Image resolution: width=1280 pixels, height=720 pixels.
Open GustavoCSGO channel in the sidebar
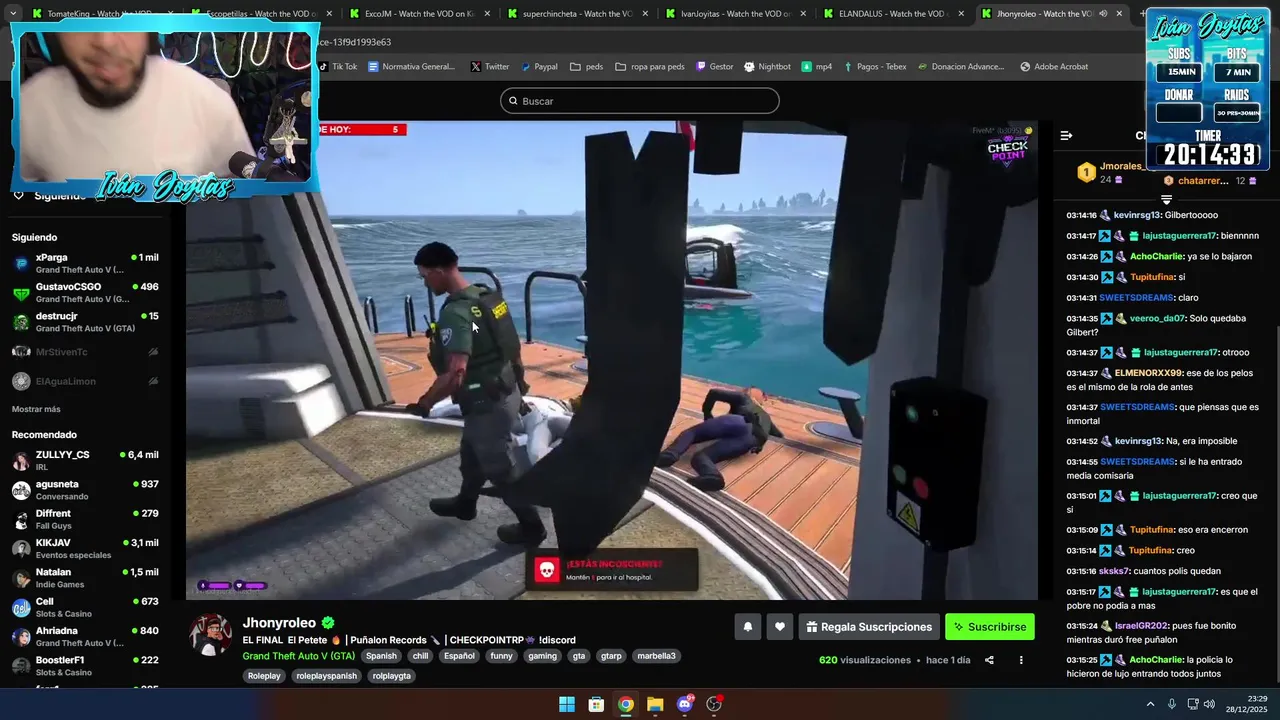[x=85, y=293]
